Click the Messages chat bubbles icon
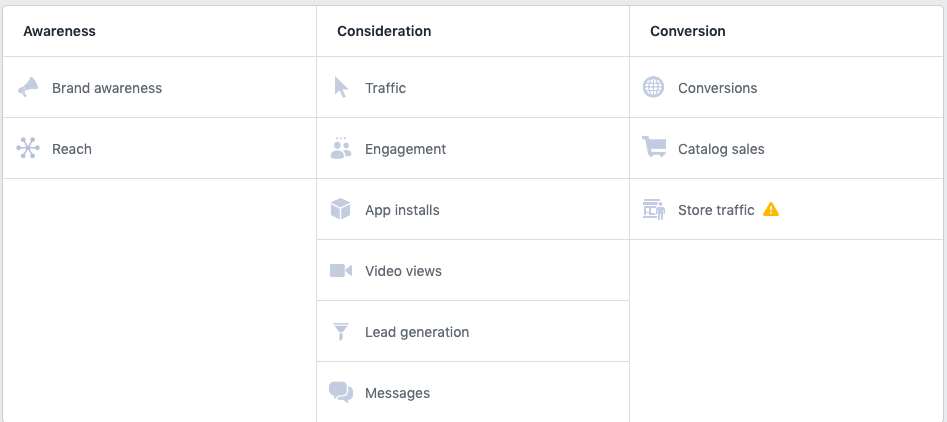The height and width of the screenshot is (422, 947). pos(341,392)
